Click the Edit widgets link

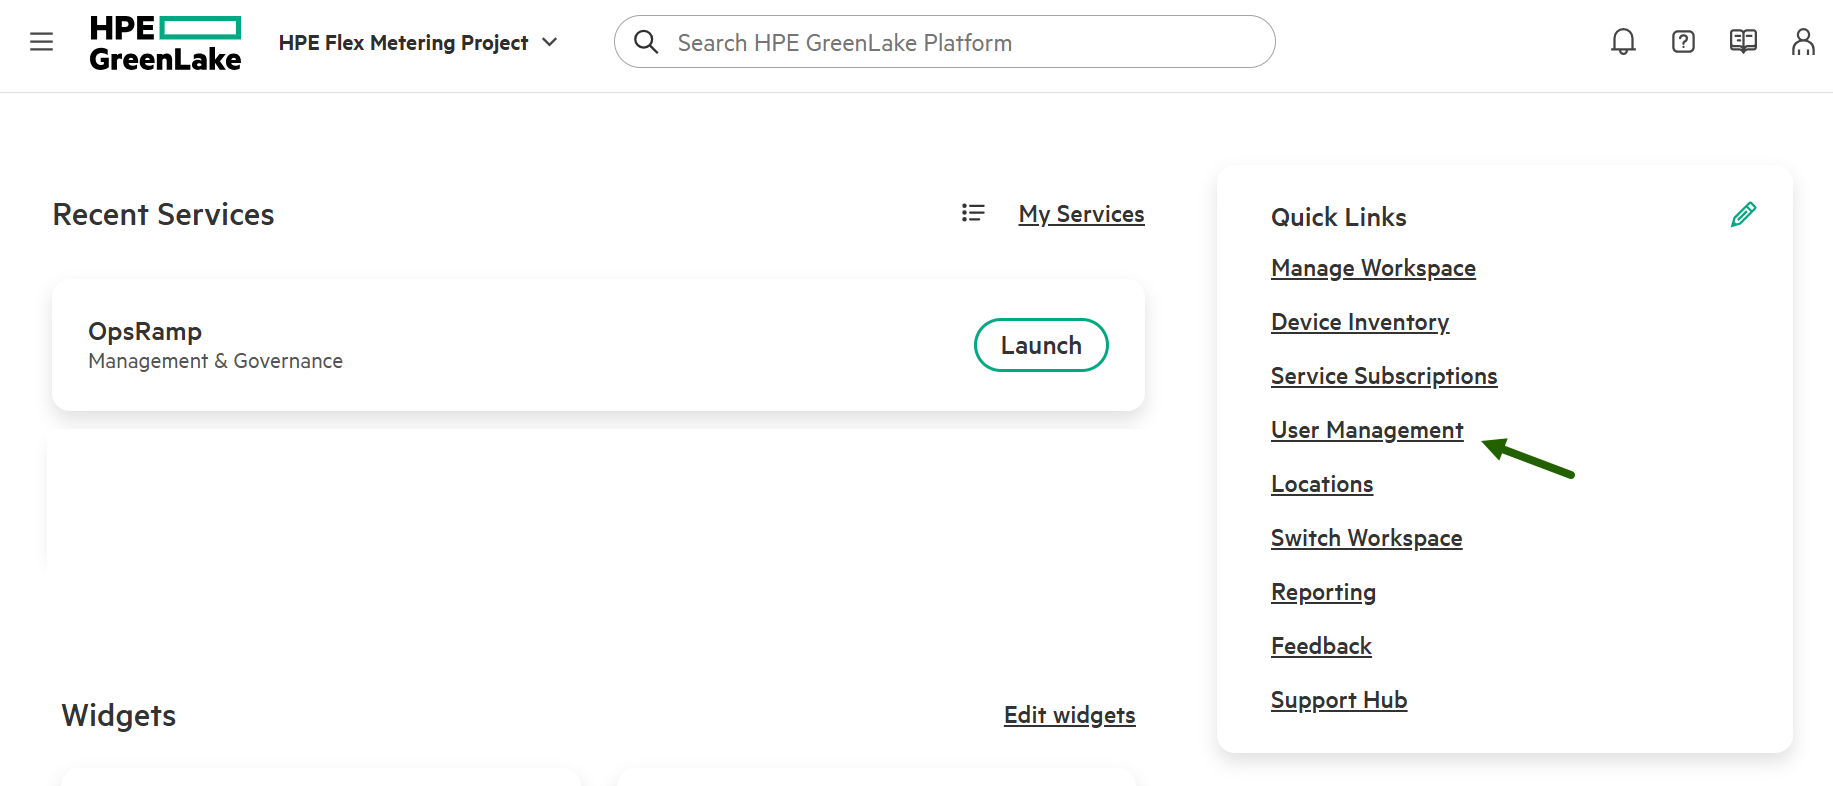click(1069, 715)
